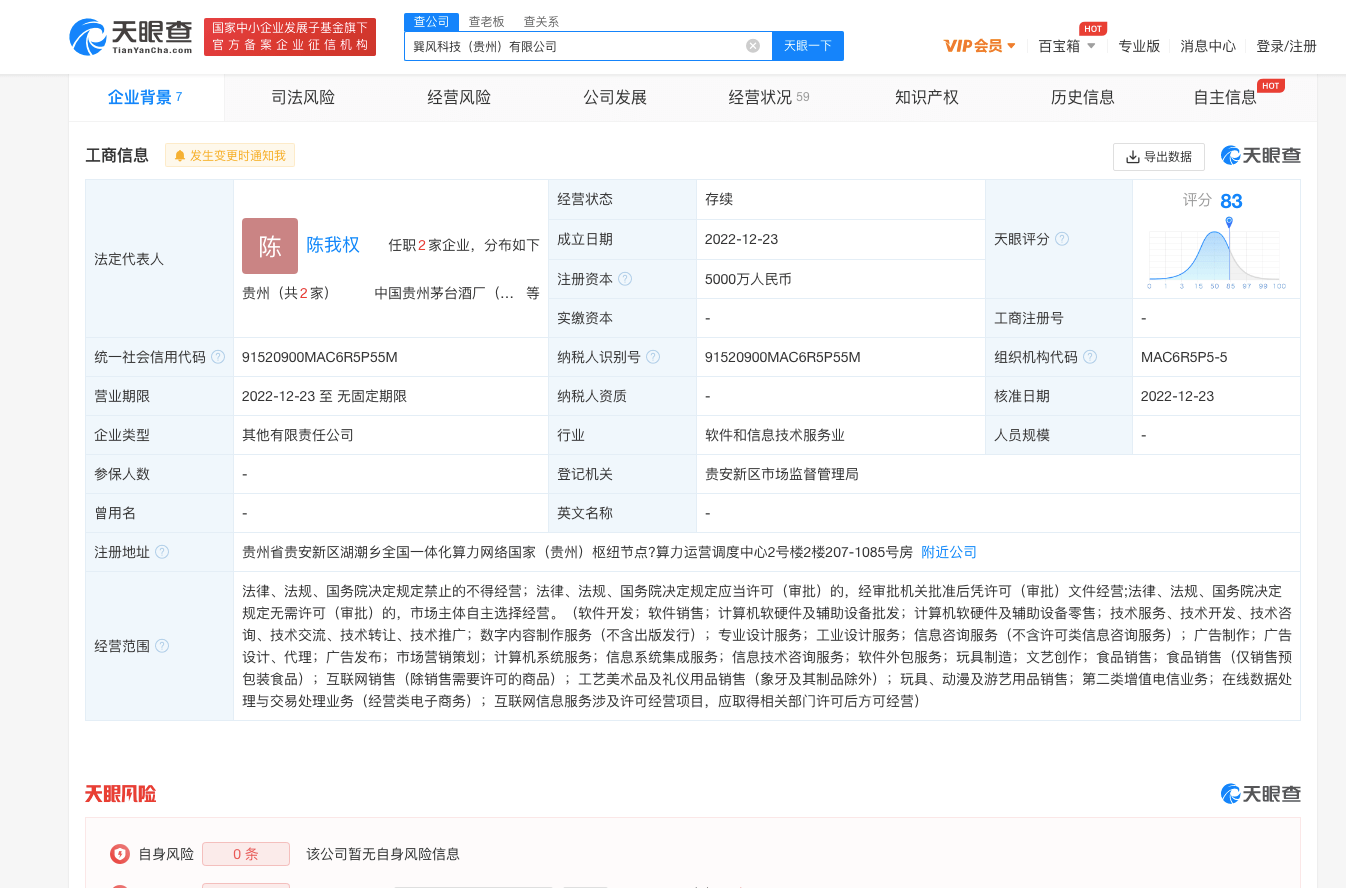Click the 5000万人民币 registered capital value
1346x888 pixels.
point(748,279)
